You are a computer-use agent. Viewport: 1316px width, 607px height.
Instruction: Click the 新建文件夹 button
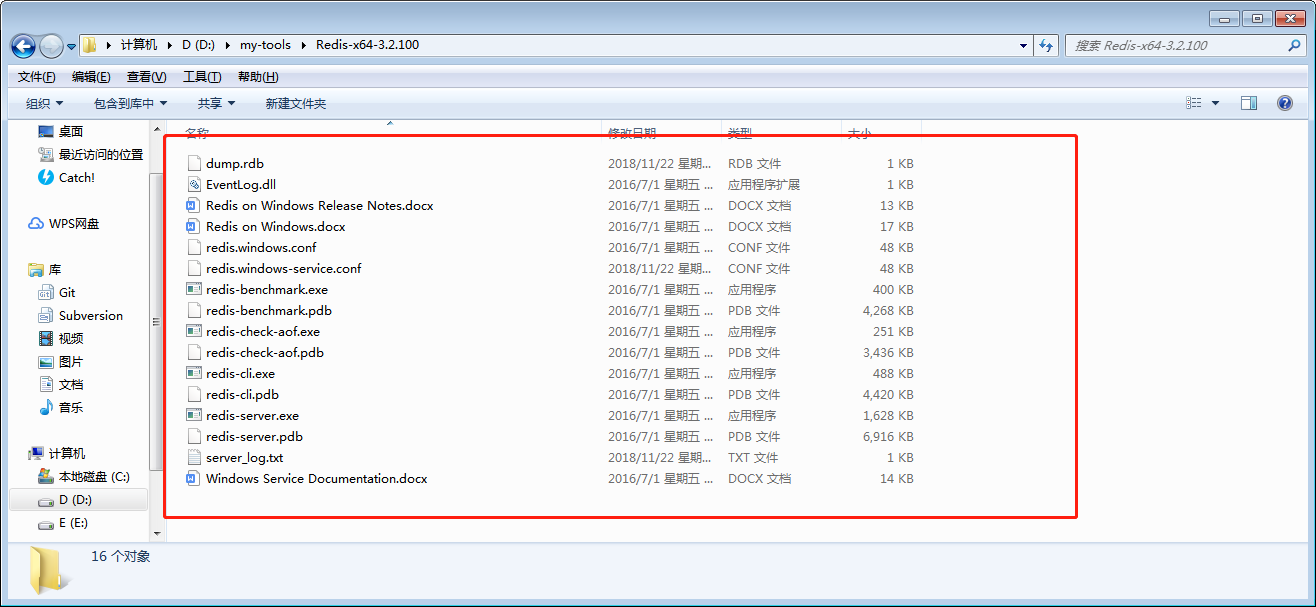click(295, 104)
